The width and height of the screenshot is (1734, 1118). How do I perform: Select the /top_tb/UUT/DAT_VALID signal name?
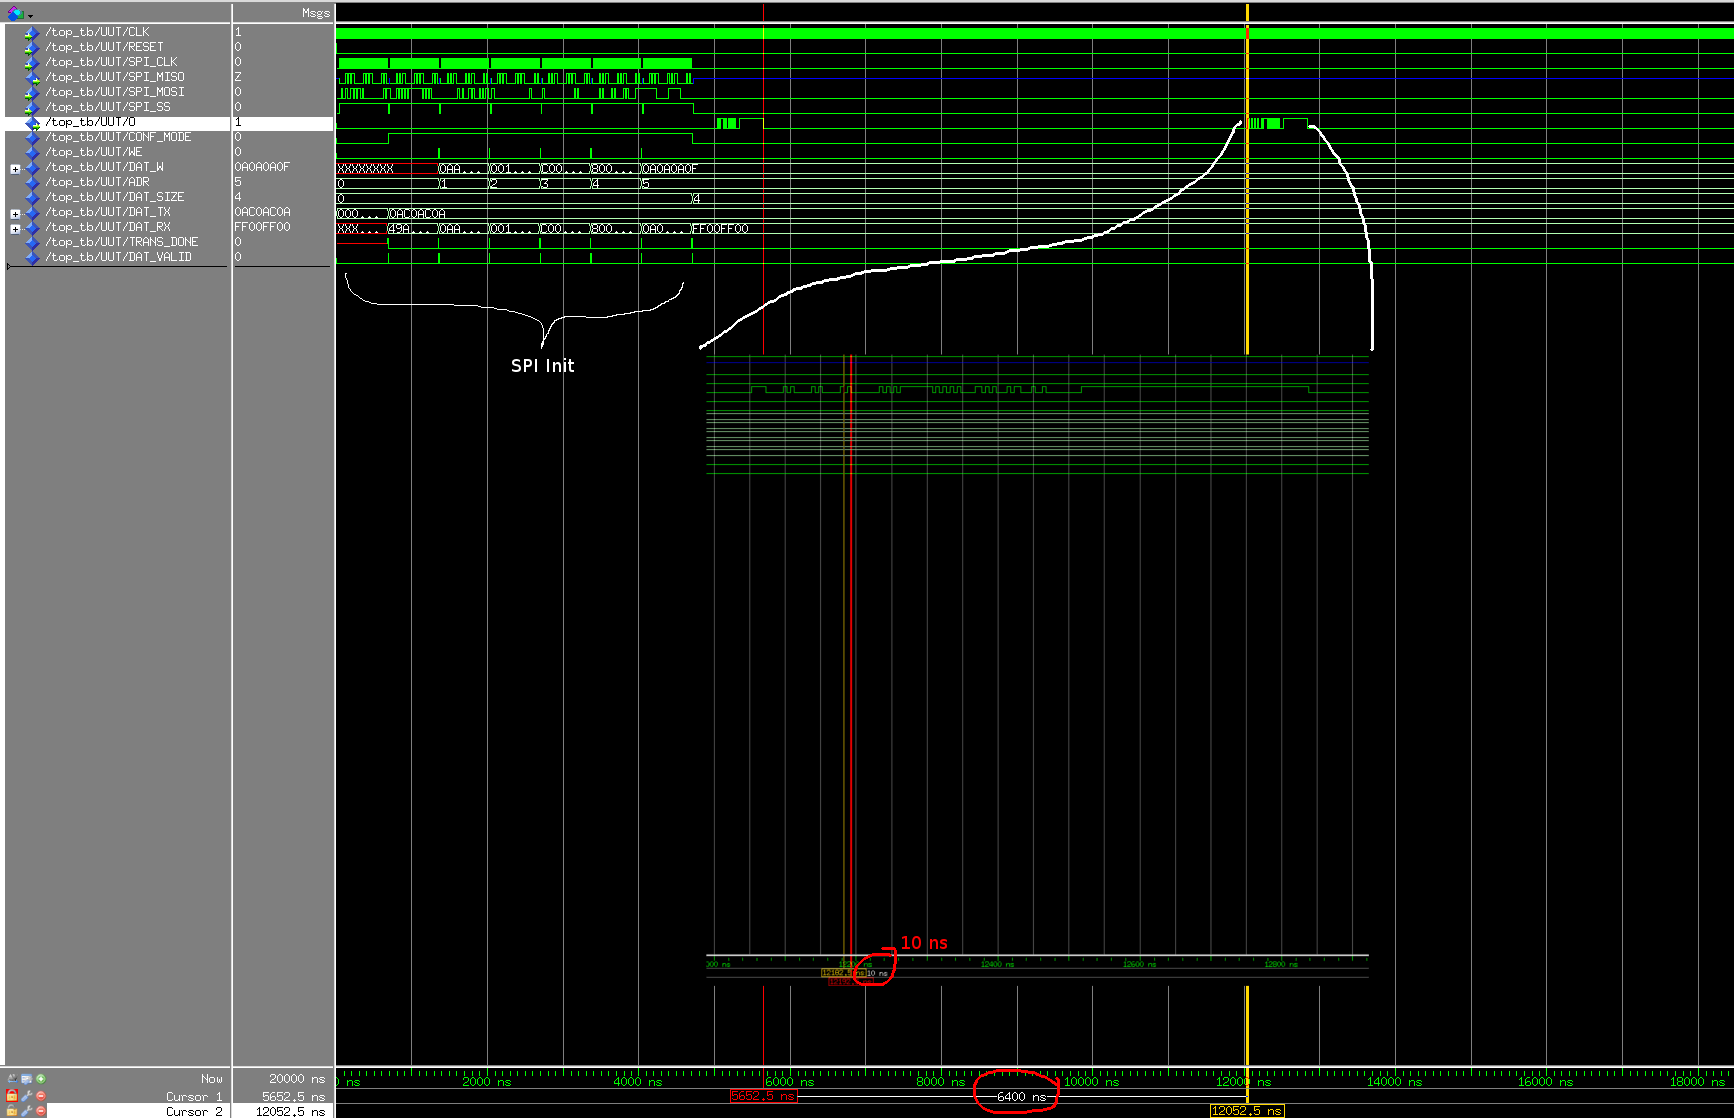[118, 257]
